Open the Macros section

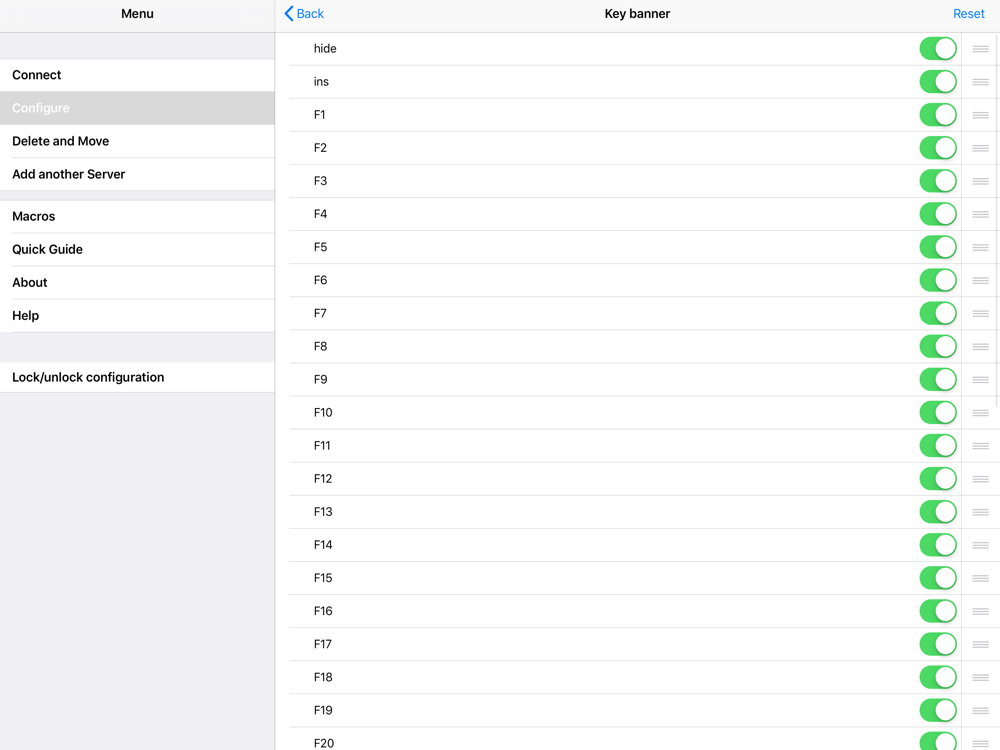(137, 217)
